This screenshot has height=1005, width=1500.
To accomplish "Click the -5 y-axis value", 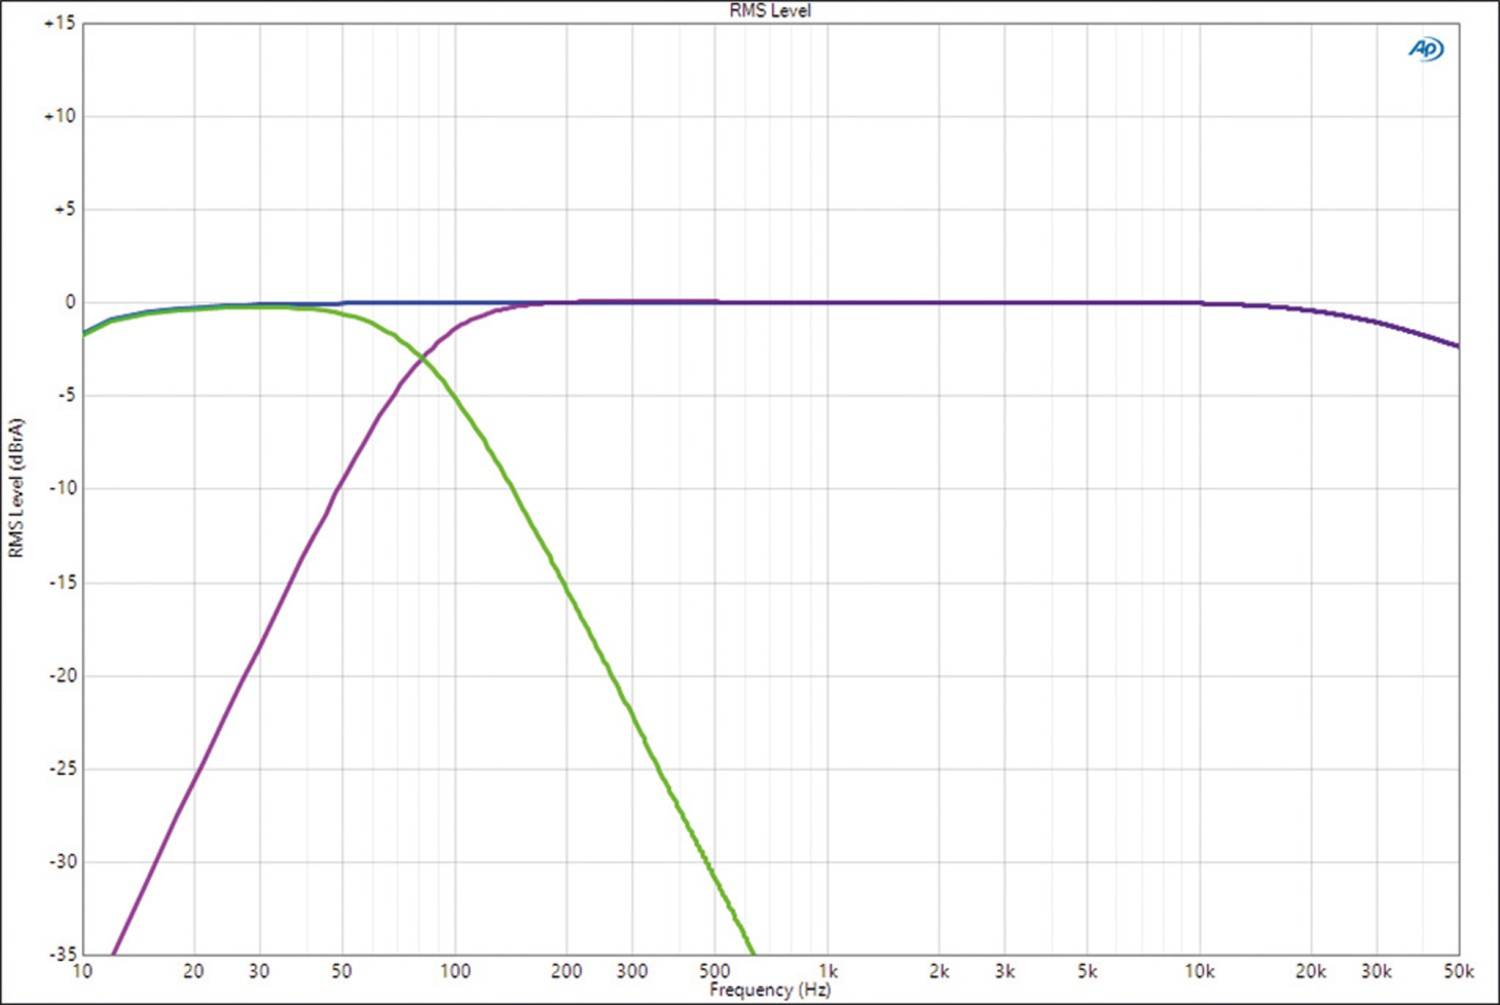I will [65, 395].
